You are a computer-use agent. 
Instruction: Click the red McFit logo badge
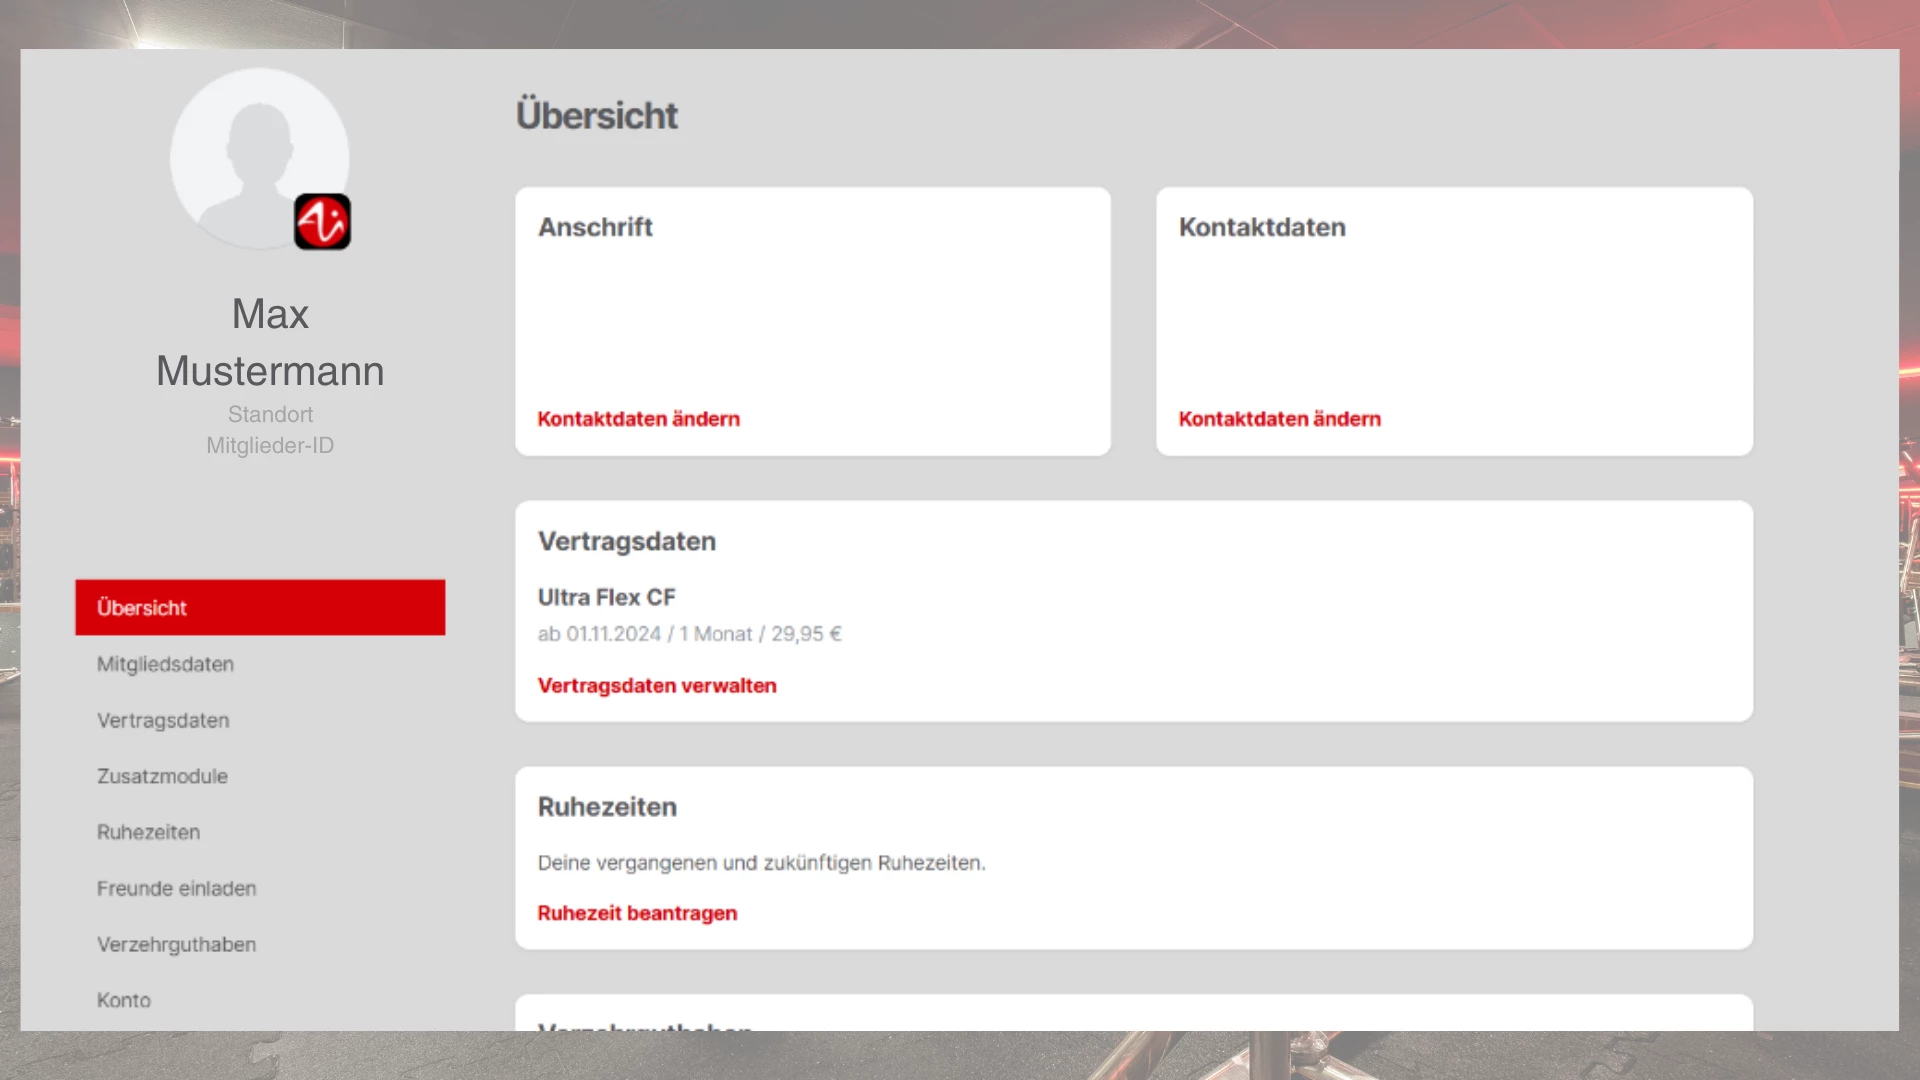click(x=322, y=222)
